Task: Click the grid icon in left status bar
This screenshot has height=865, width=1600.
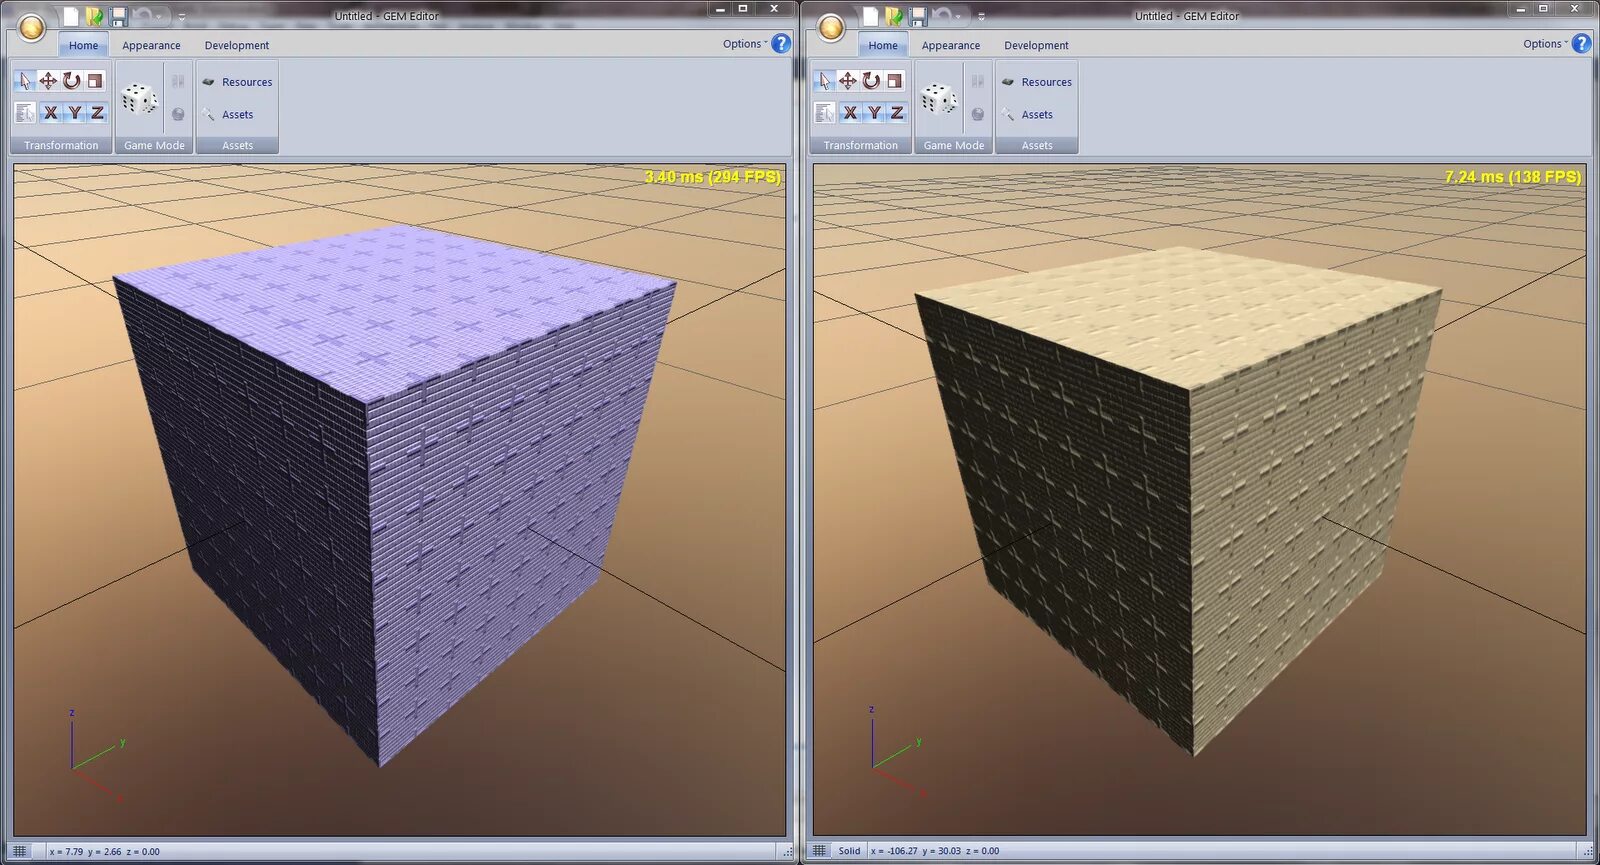Action: coord(20,851)
